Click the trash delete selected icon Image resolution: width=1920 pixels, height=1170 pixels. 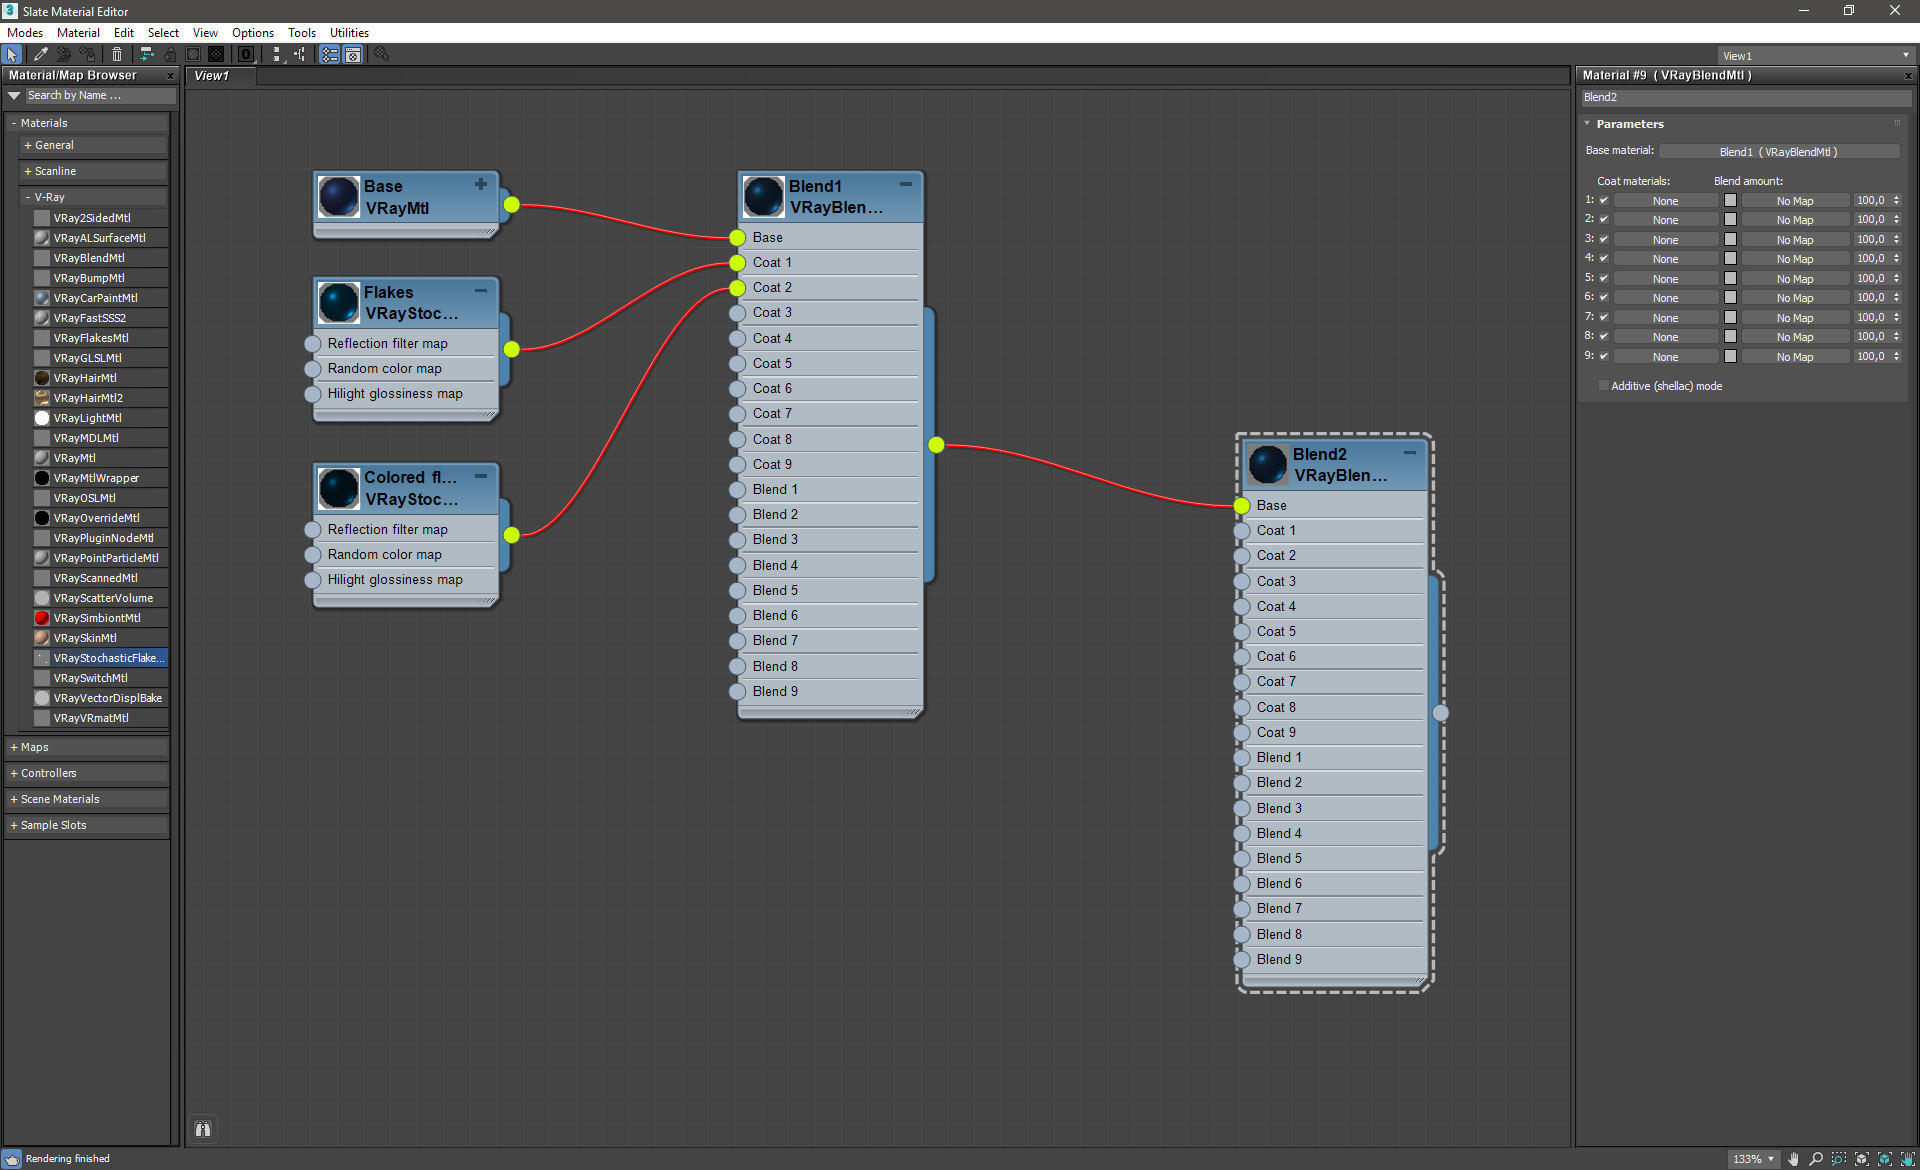point(117,55)
